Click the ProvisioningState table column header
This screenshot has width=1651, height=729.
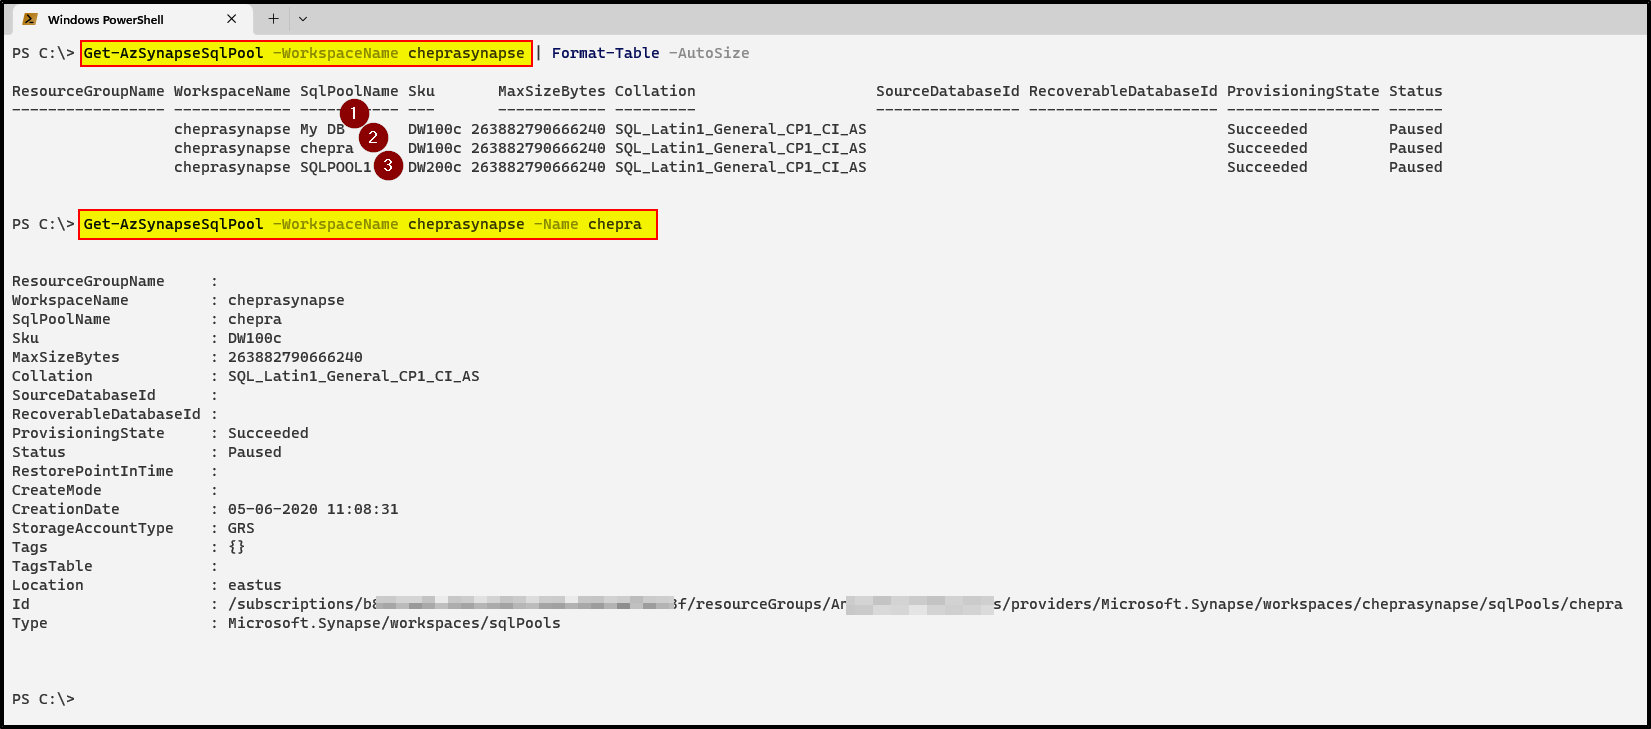coord(1303,91)
